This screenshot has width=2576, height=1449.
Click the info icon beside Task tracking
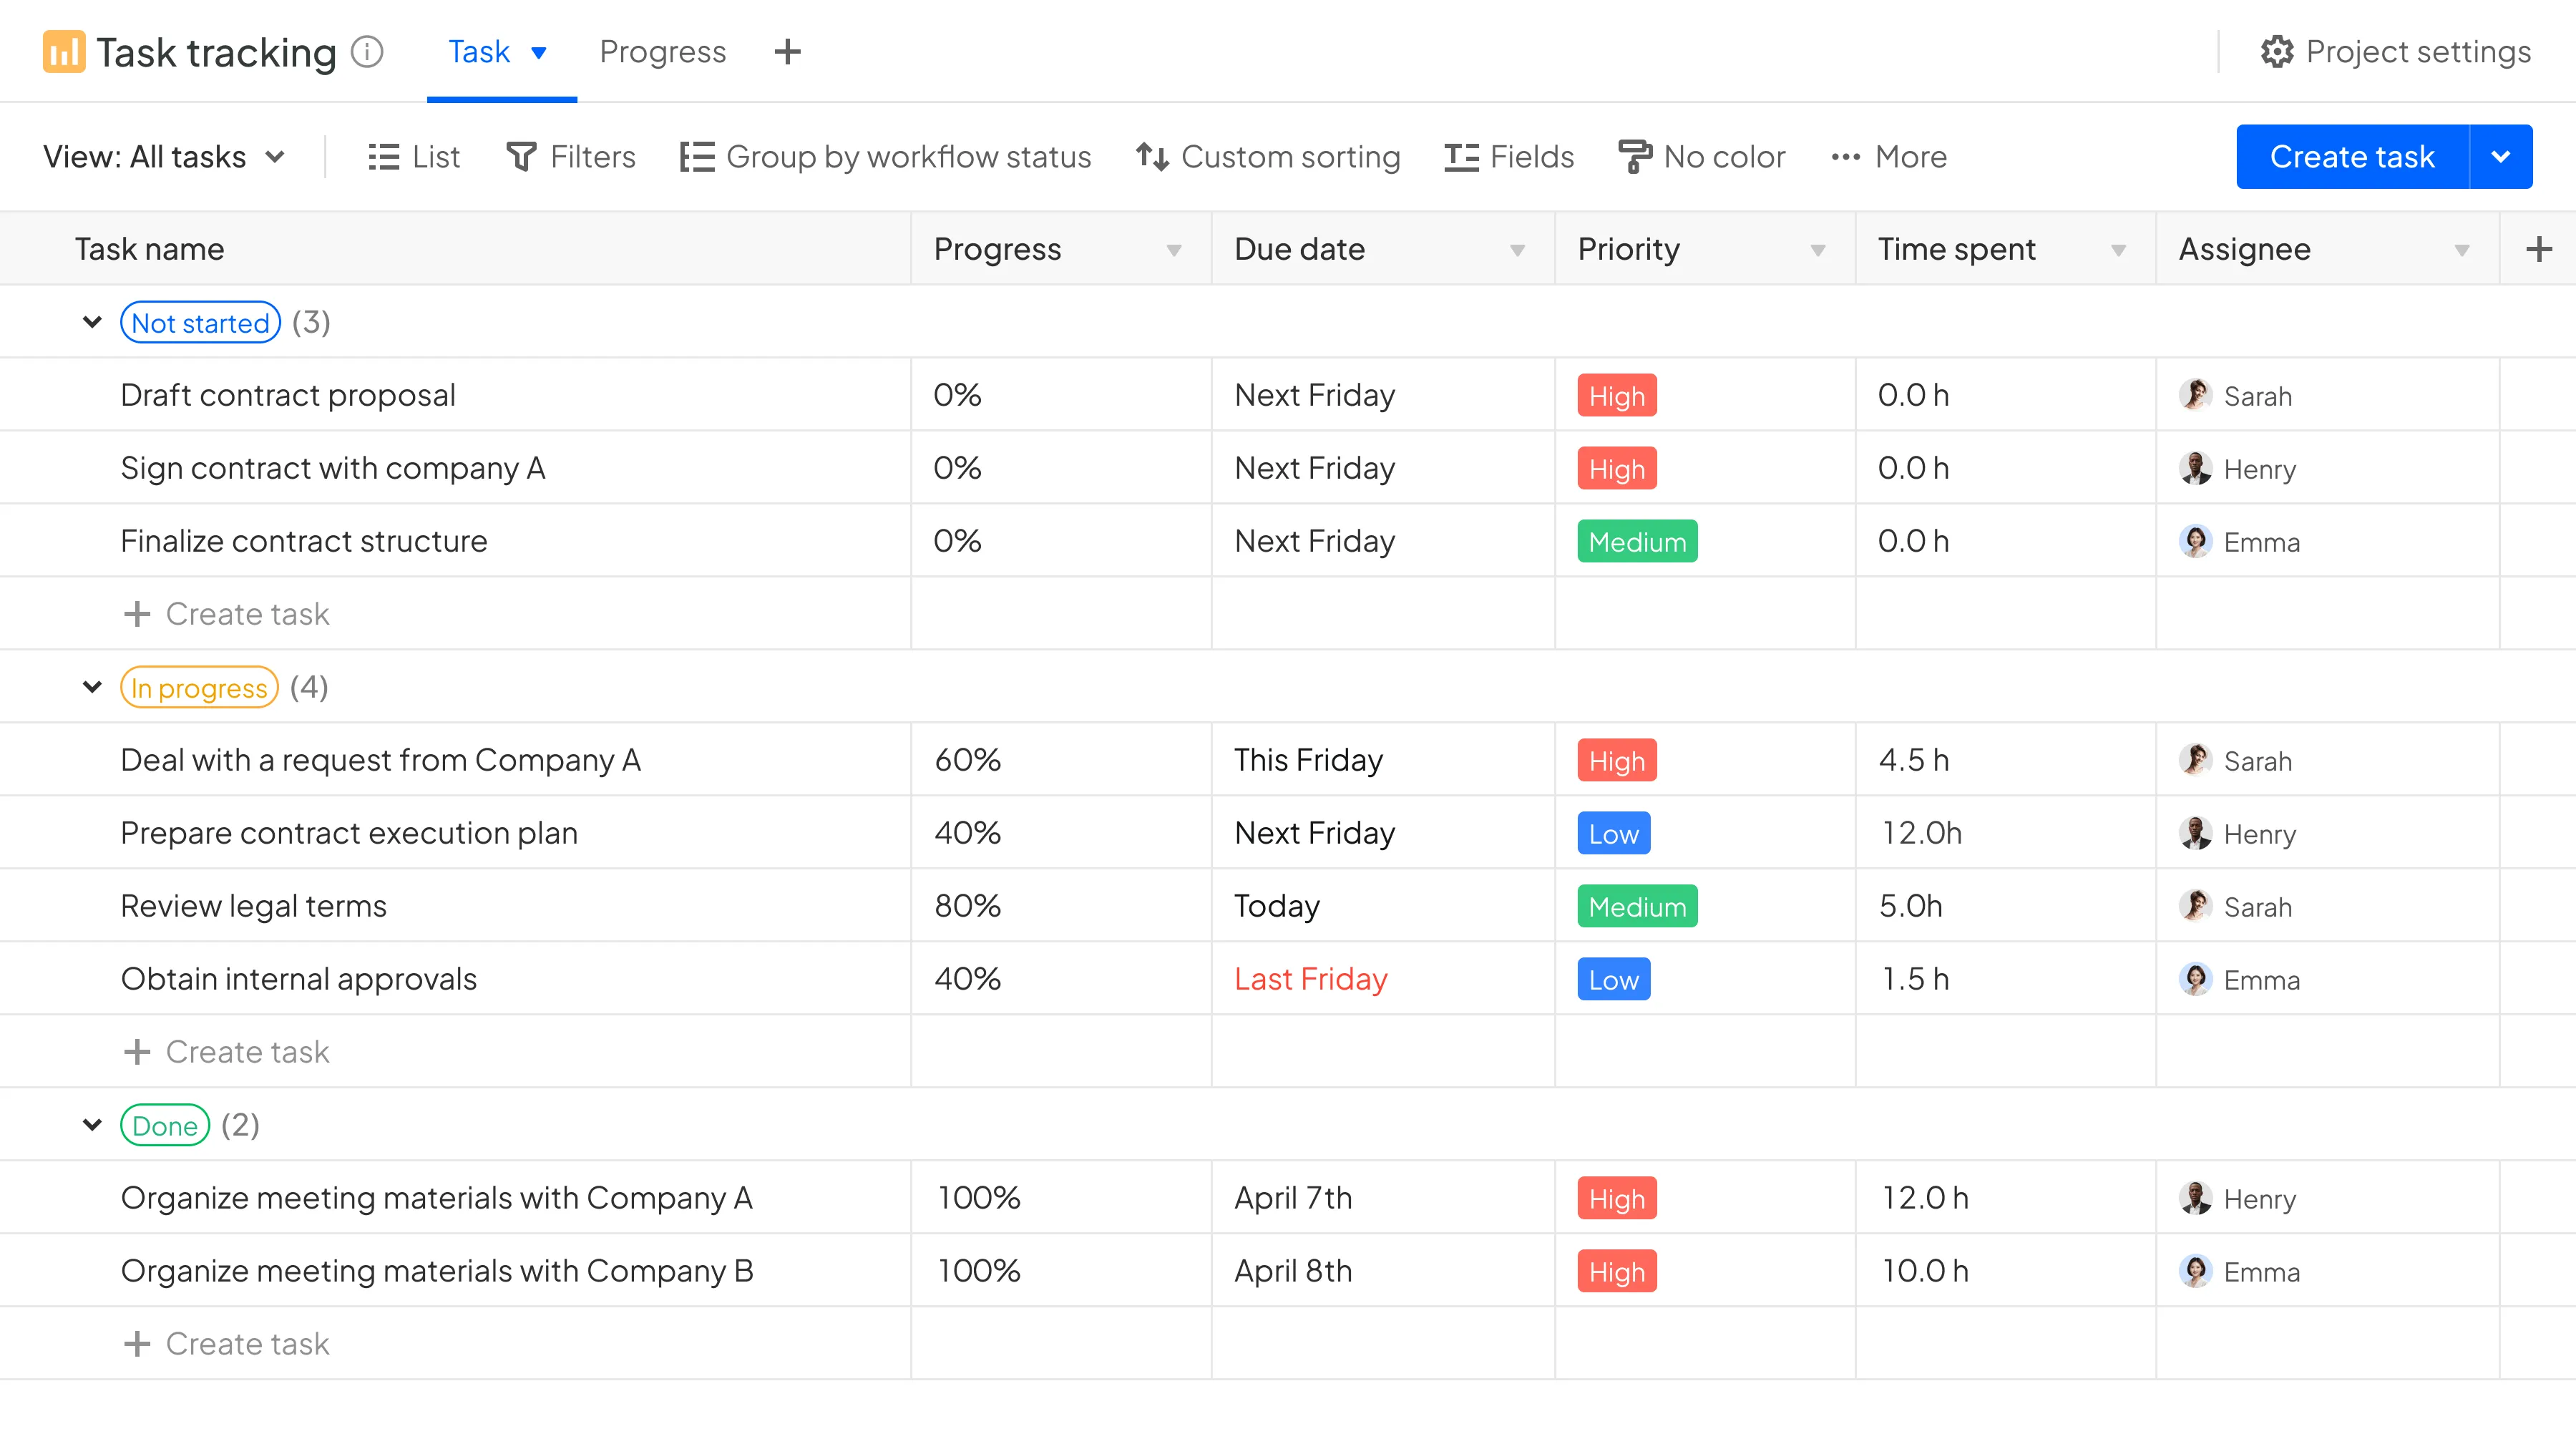tap(367, 51)
